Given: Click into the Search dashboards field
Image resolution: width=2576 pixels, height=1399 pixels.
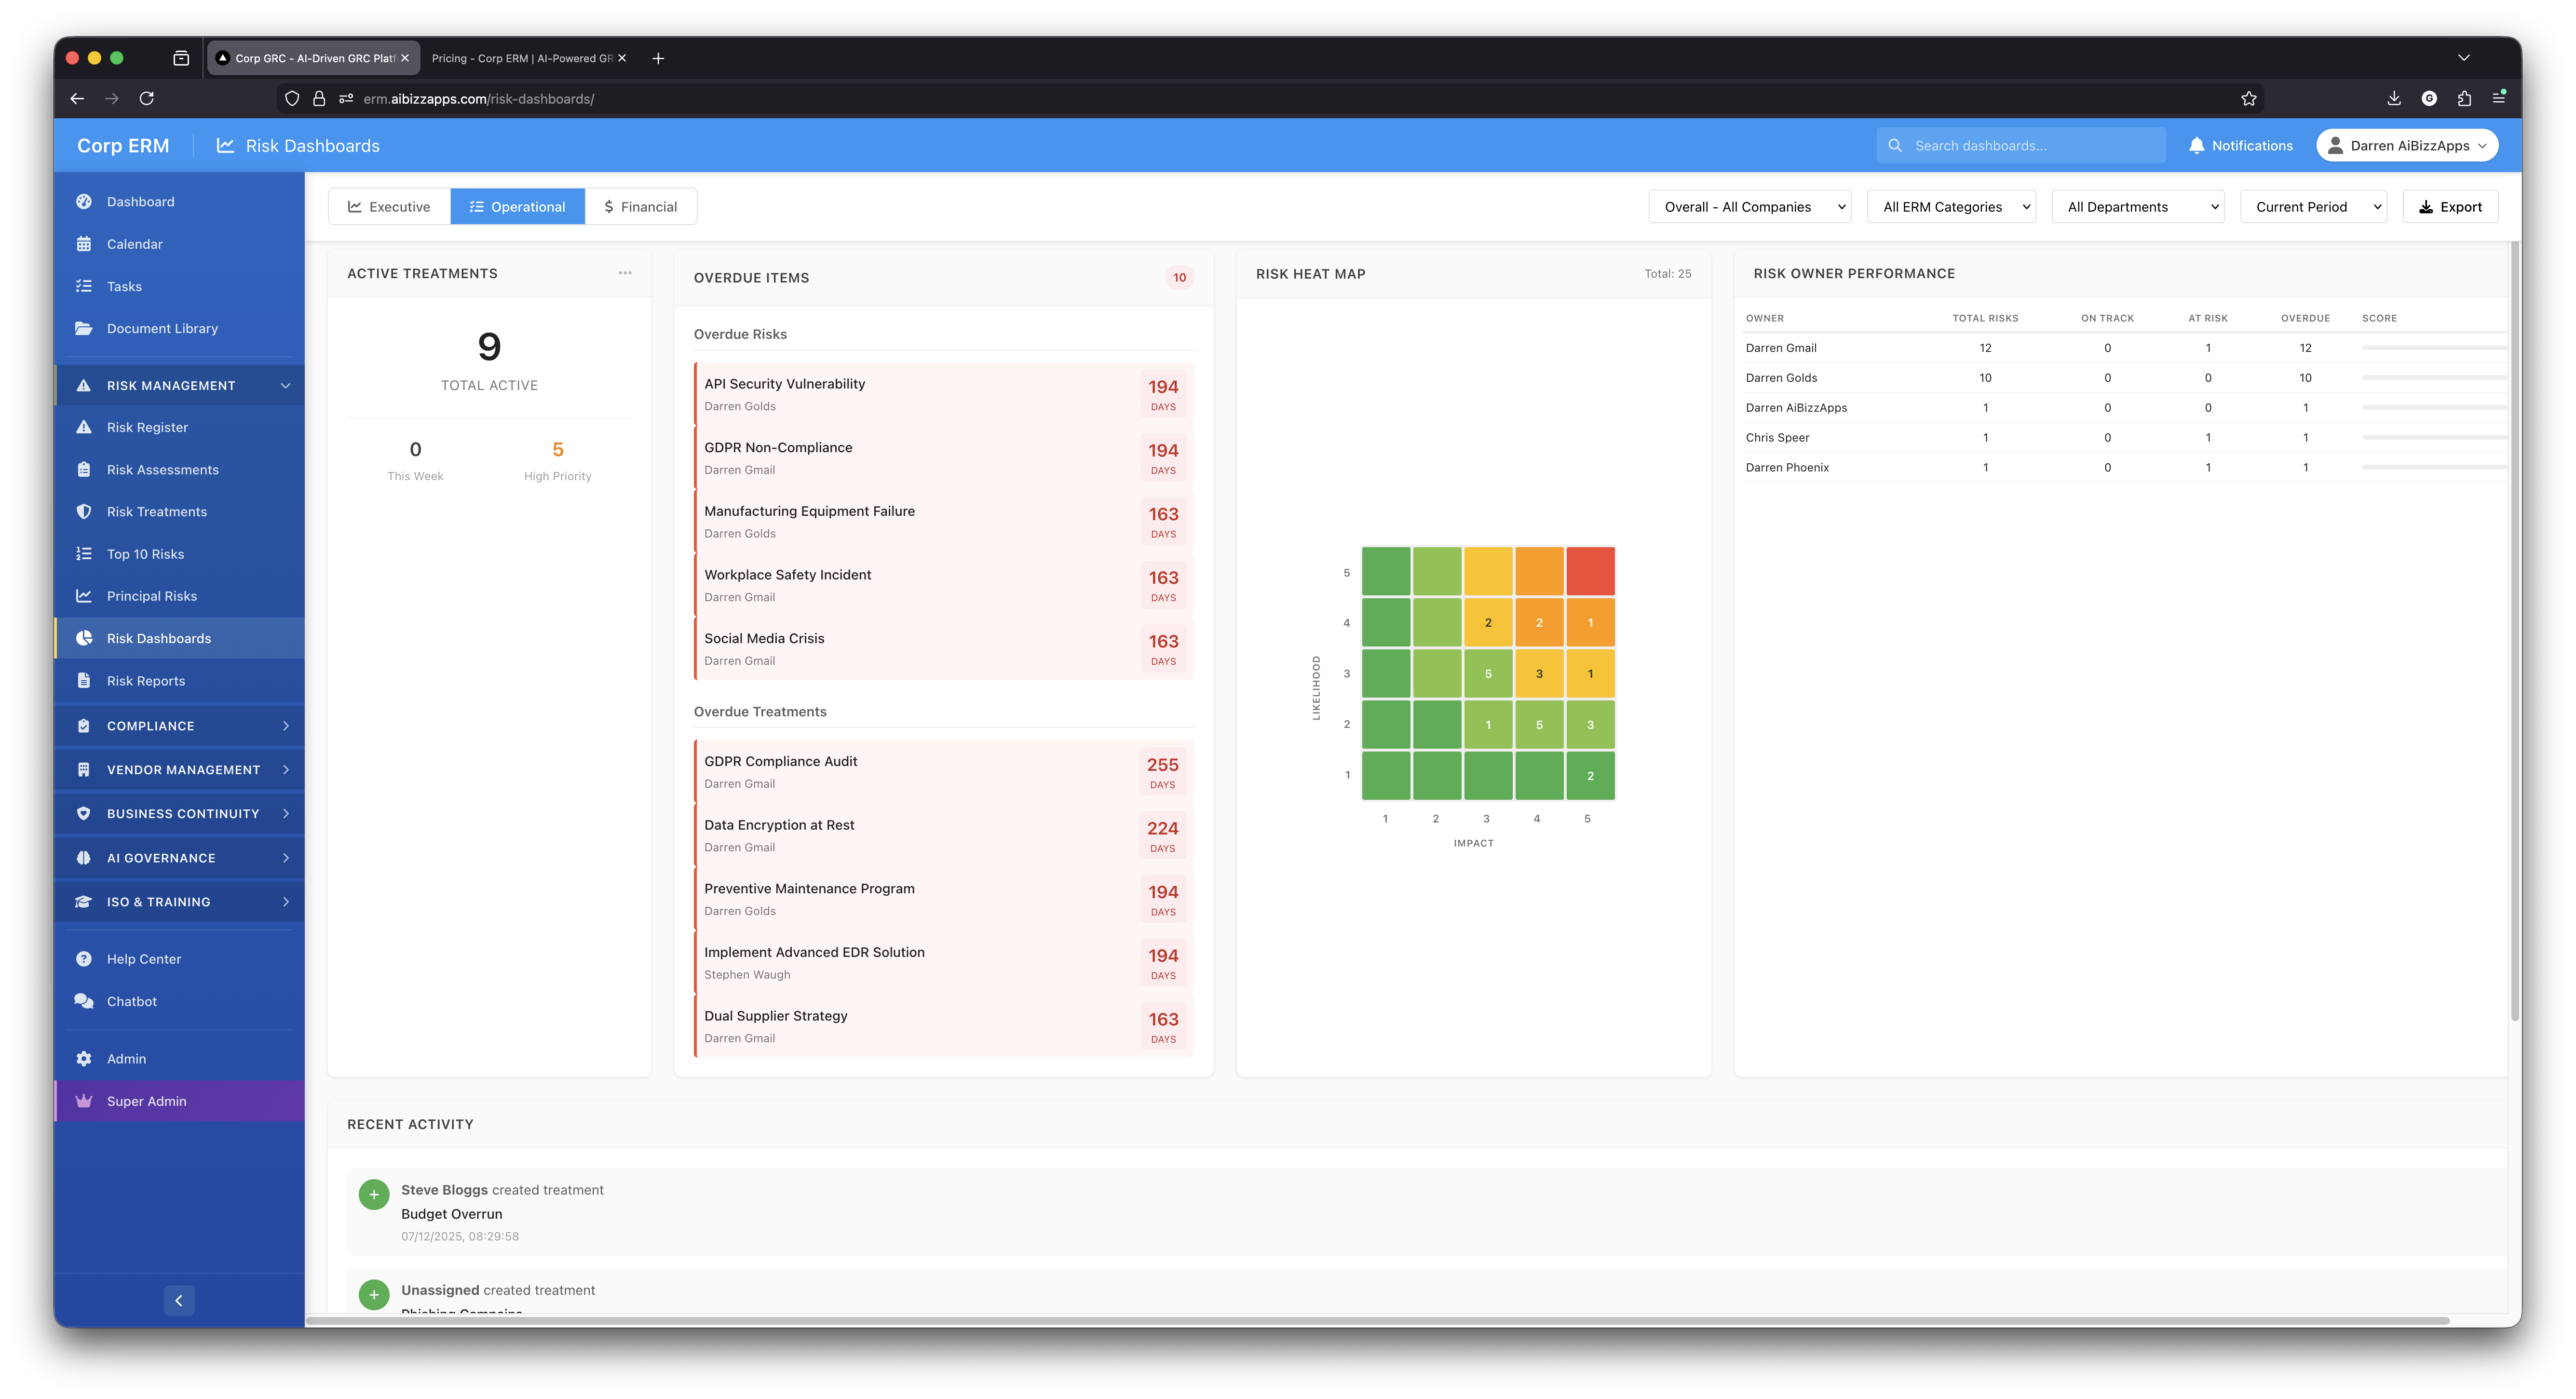Looking at the screenshot, I should (2021, 145).
